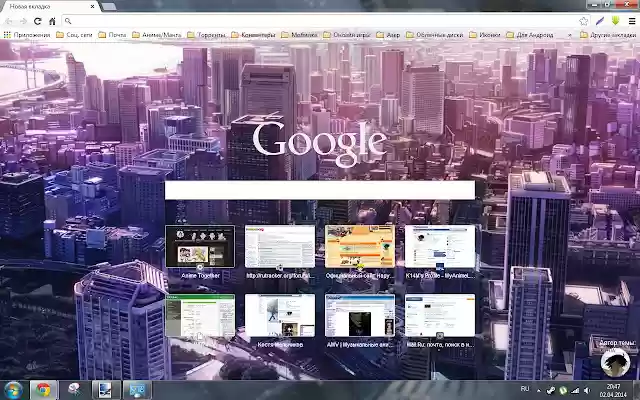Open the home page via house icon
Viewport: 640px width, 400px height.
tap(52, 21)
